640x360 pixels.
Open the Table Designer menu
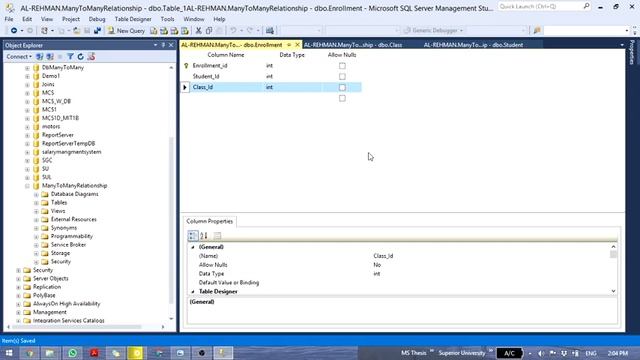133,19
